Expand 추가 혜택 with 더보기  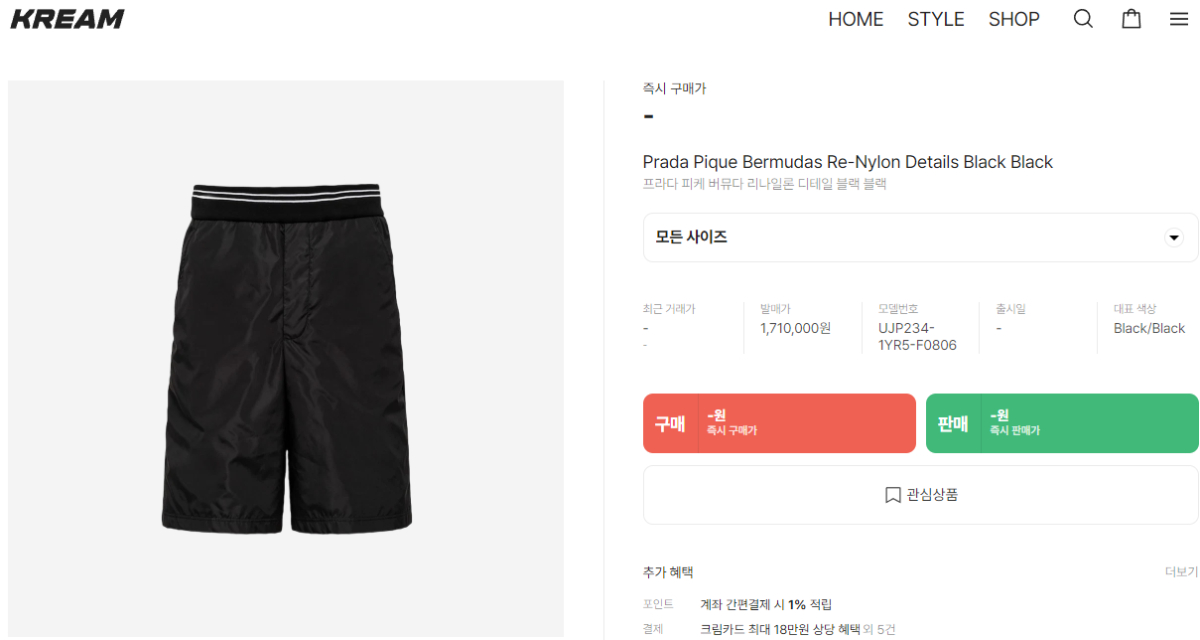[x=1181, y=572]
